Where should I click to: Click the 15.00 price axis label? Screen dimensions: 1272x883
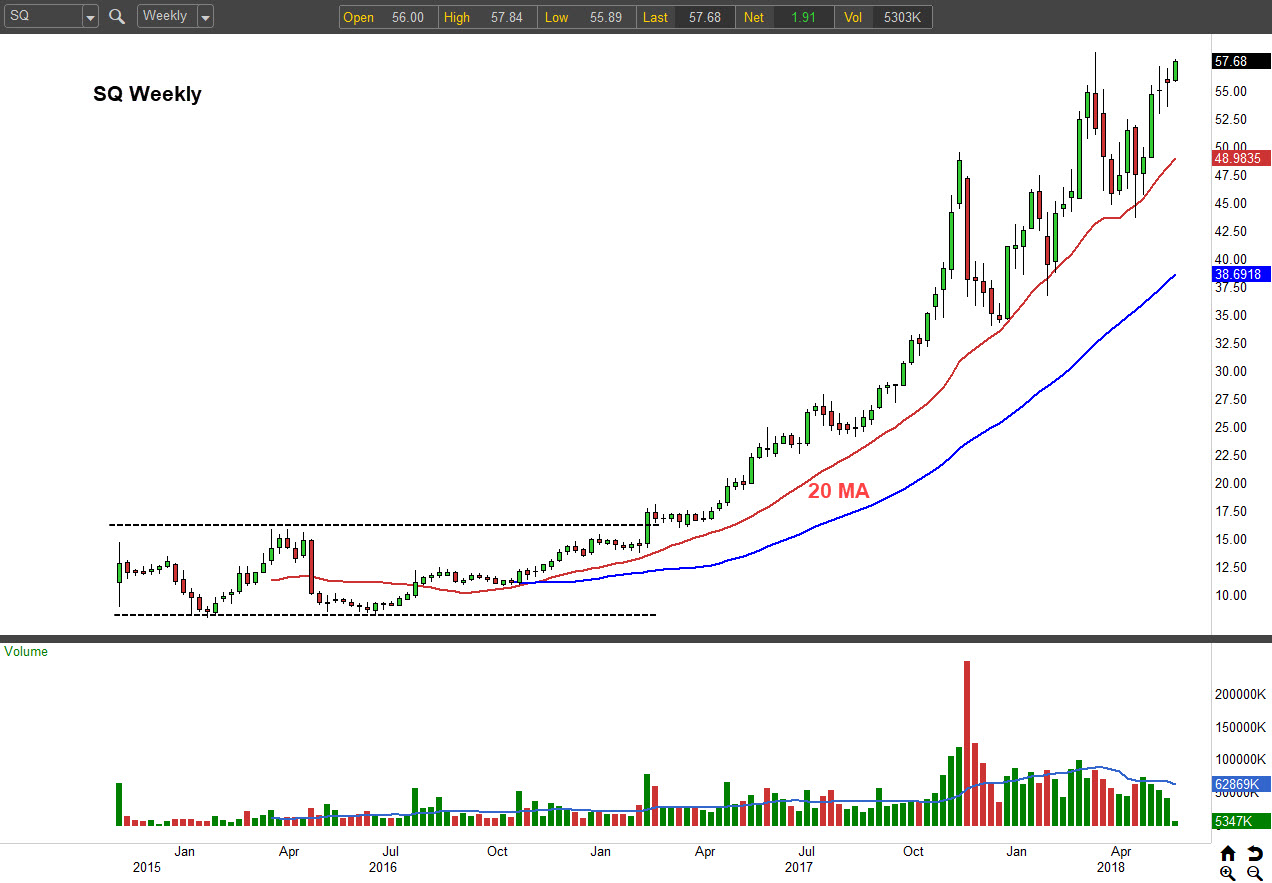pyautogui.click(x=1230, y=539)
